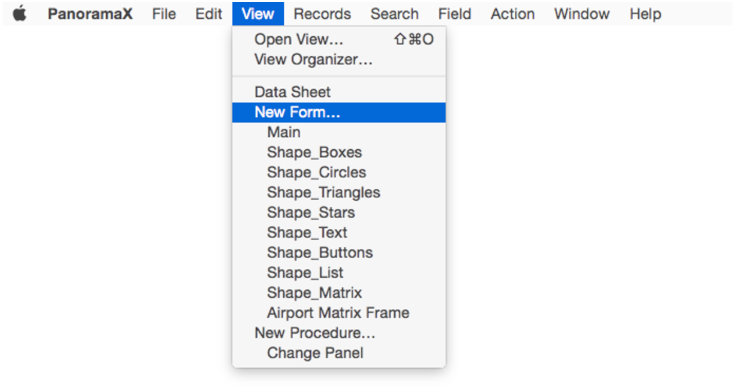Open the Window menu
The height and width of the screenshot is (392, 735).
coord(582,14)
